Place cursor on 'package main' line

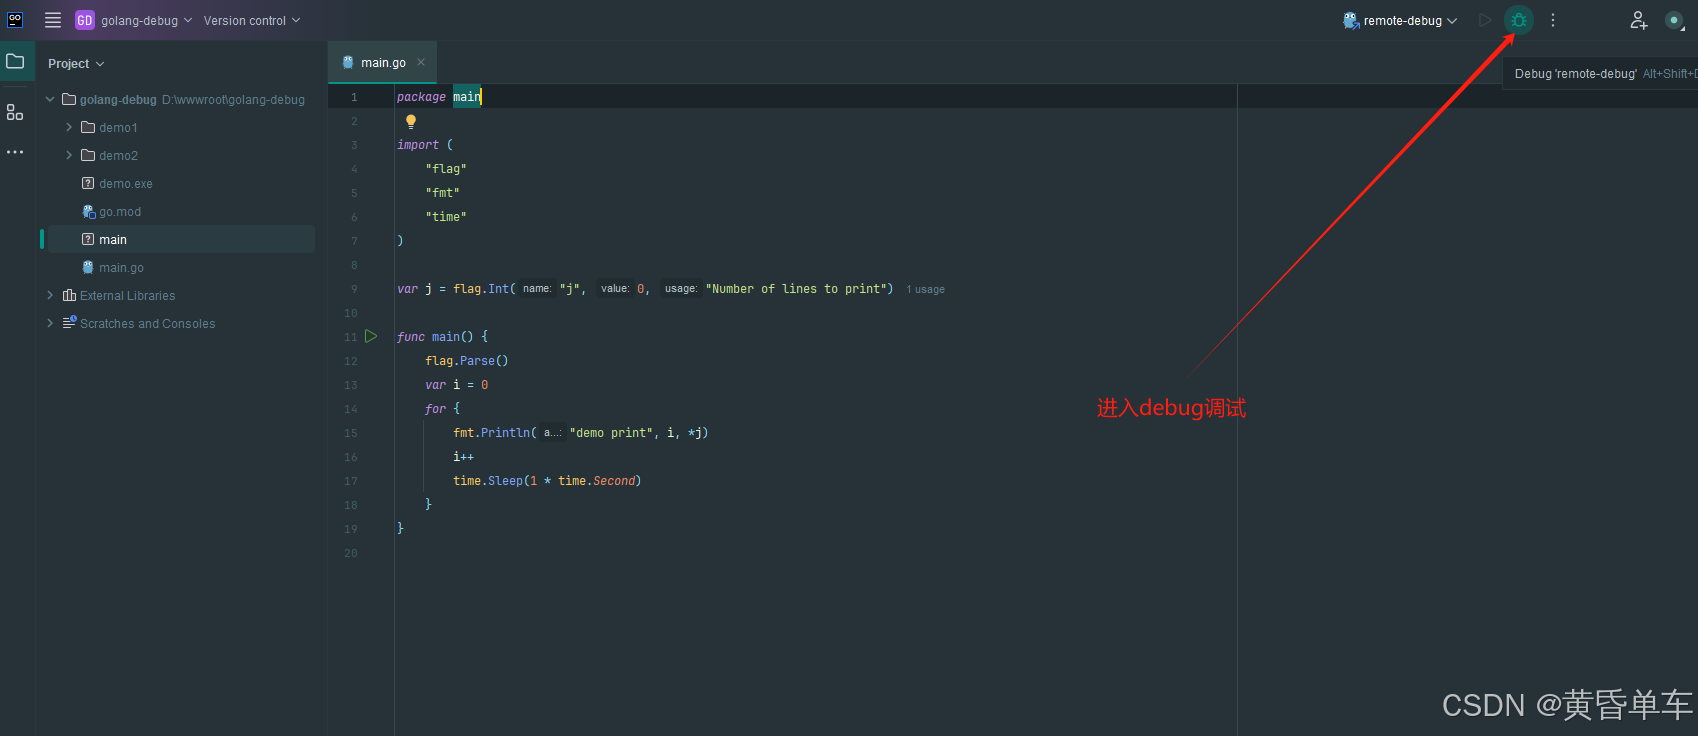pyautogui.click(x=439, y=97)
